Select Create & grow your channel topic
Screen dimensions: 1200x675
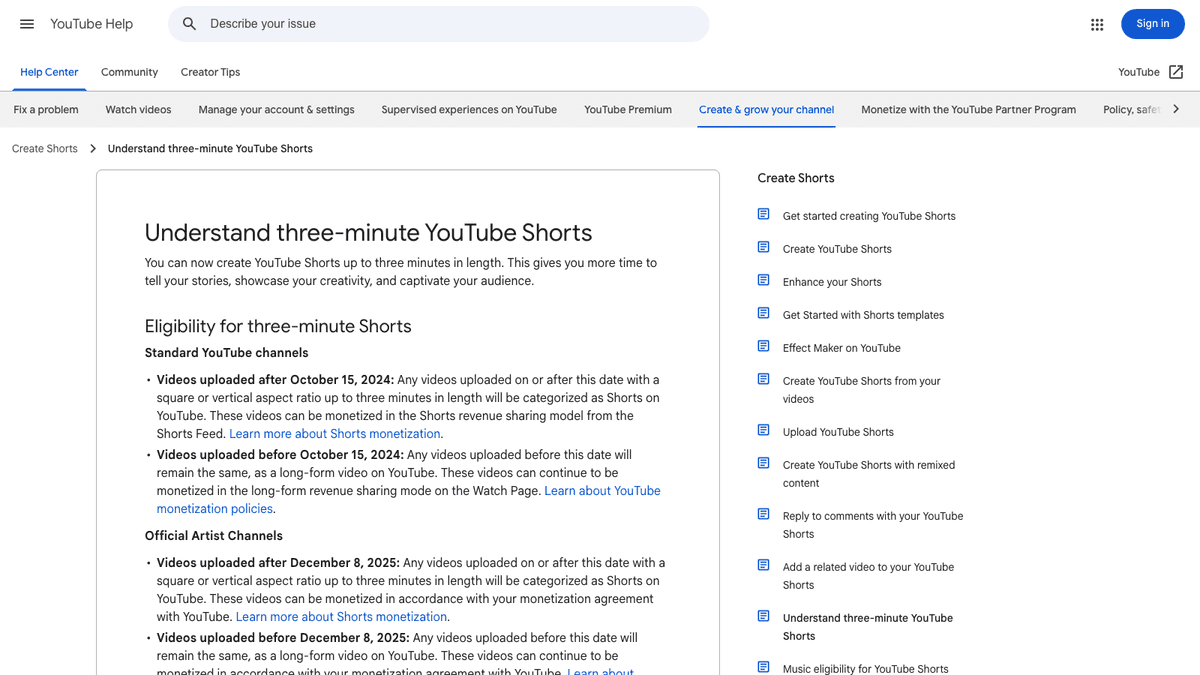click(x=766, y=110)
